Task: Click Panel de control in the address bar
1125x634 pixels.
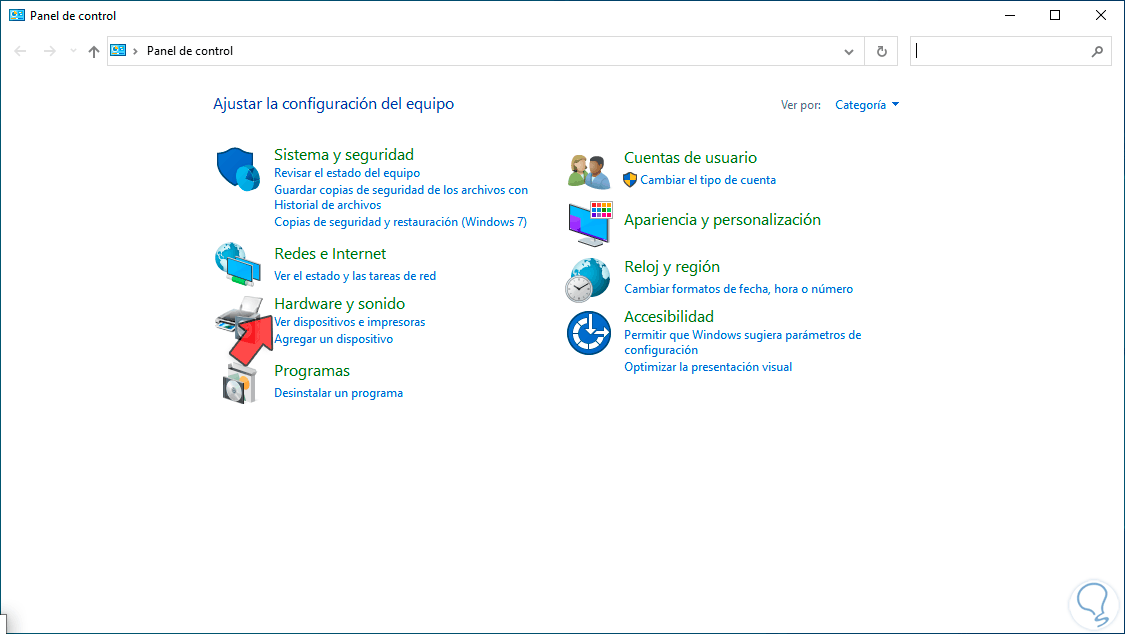Action: 190,51
